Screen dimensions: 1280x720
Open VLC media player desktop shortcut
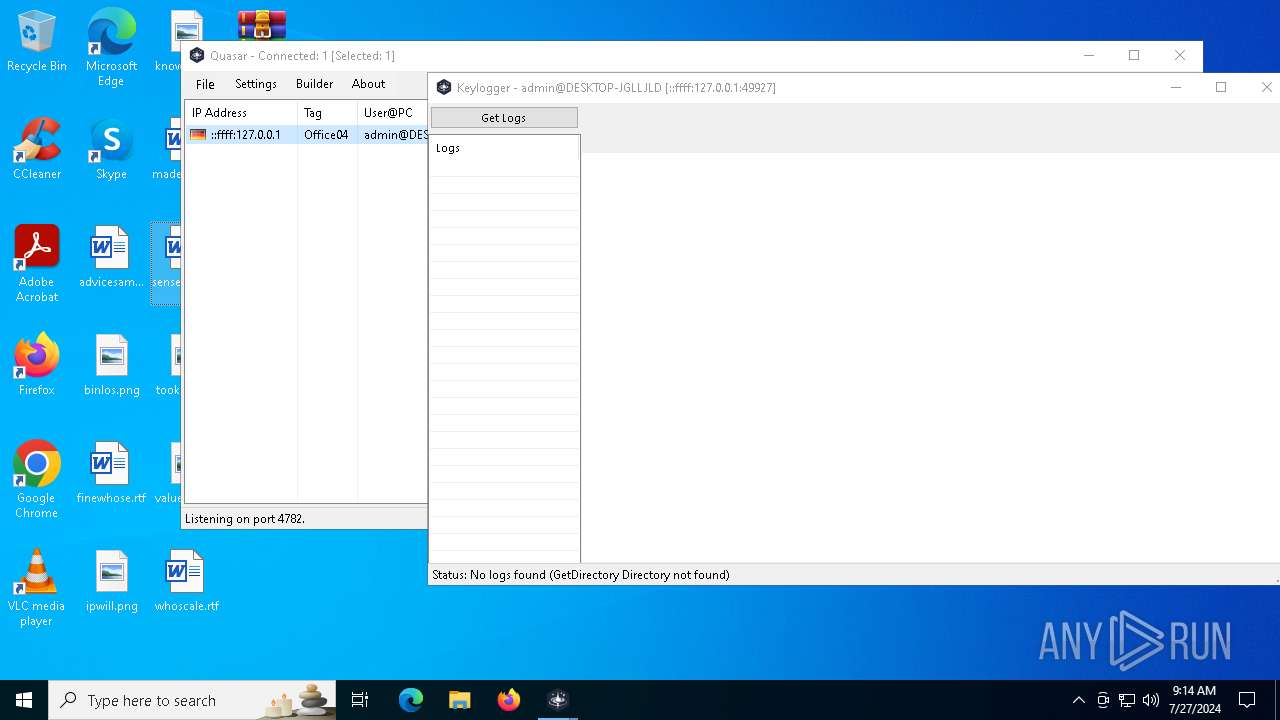point(37,588)
